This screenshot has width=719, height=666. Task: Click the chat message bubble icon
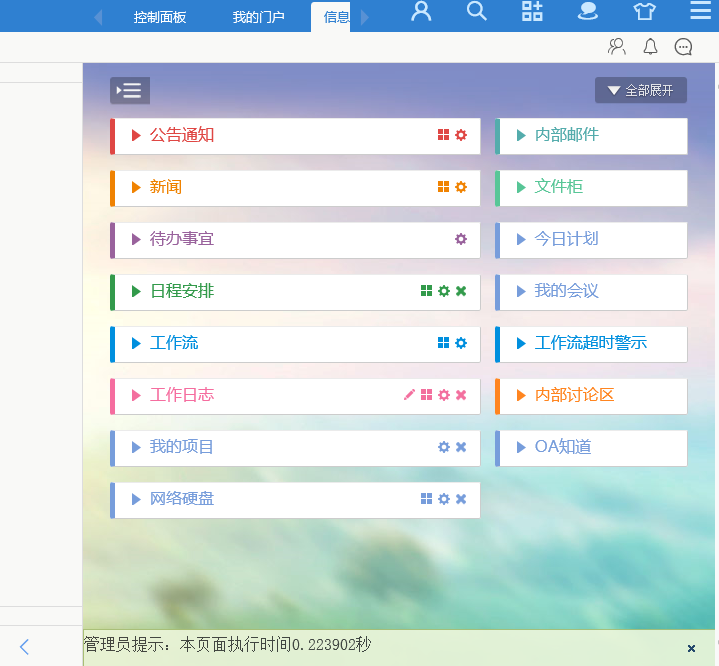tap(683, 46)
